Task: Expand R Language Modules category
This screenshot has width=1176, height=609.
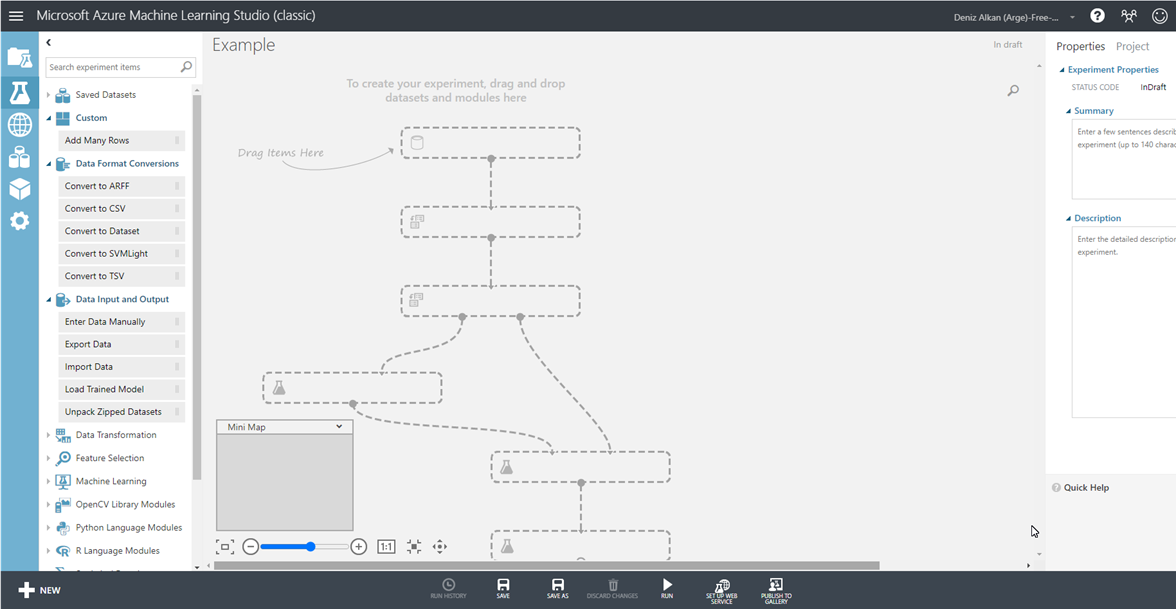Action: pyautogui.click(x=49, y=550)
